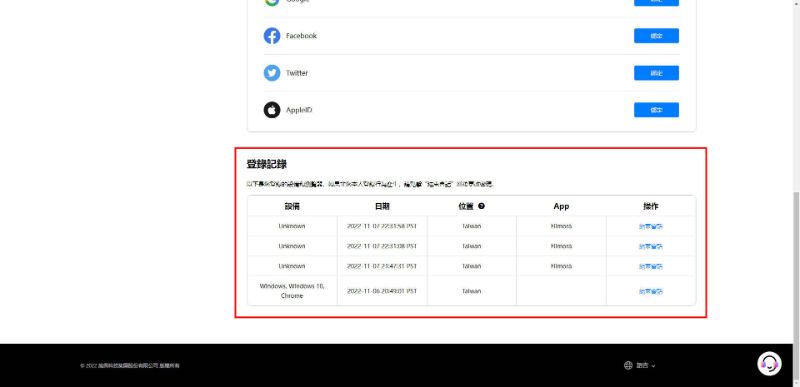This screenshot has height=387, width=800.
Task: Bind the Twitter account with its button
Action: coord(656,73)
